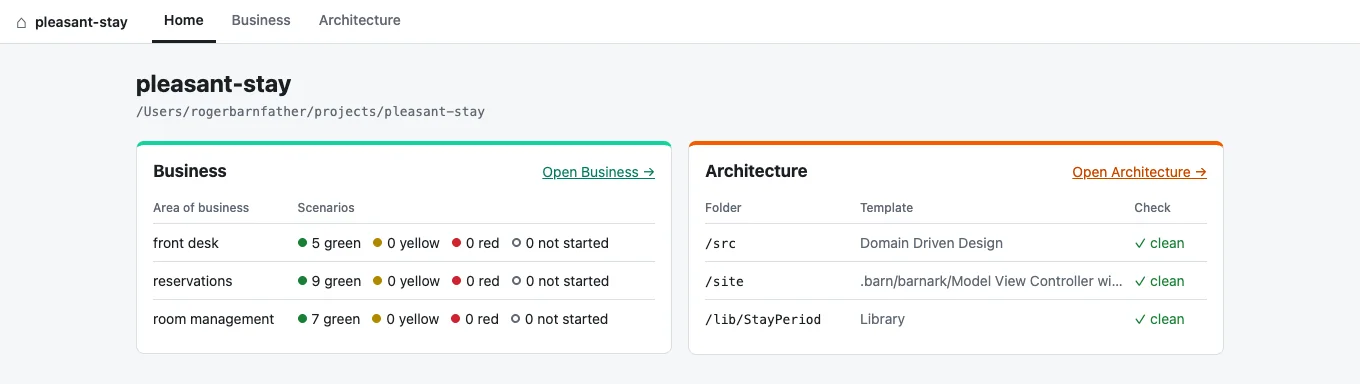Switch to the Business tab
The width and height of the screenshot is (1360, 384).
coord(261,20)
